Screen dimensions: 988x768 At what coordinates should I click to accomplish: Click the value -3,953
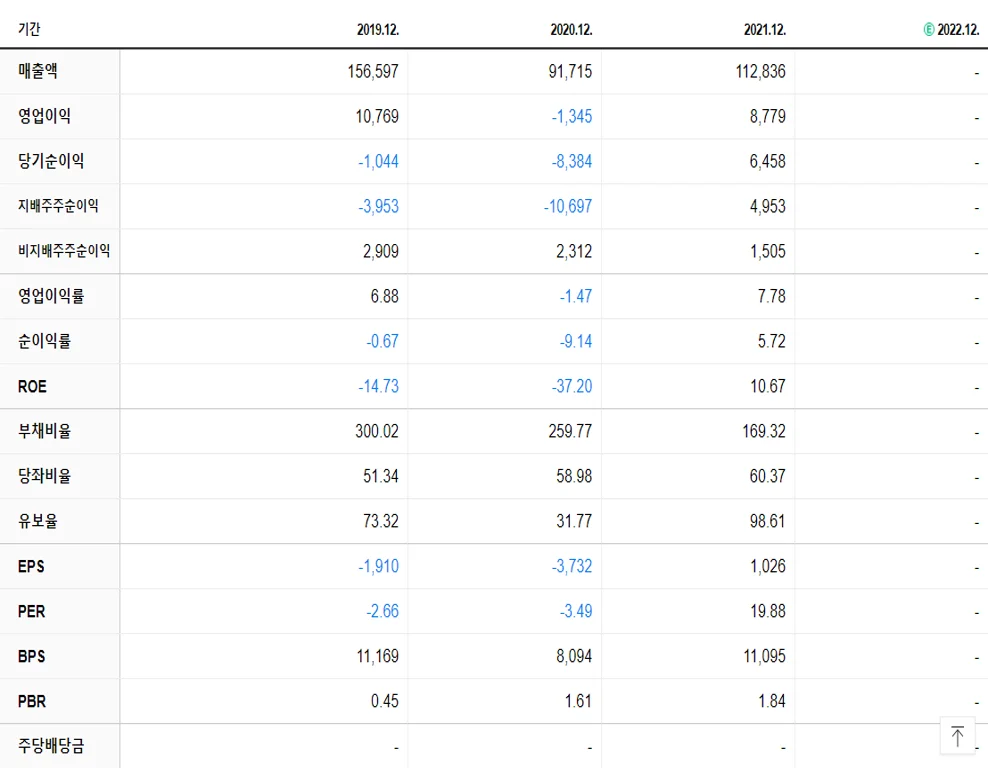point(378,207)
